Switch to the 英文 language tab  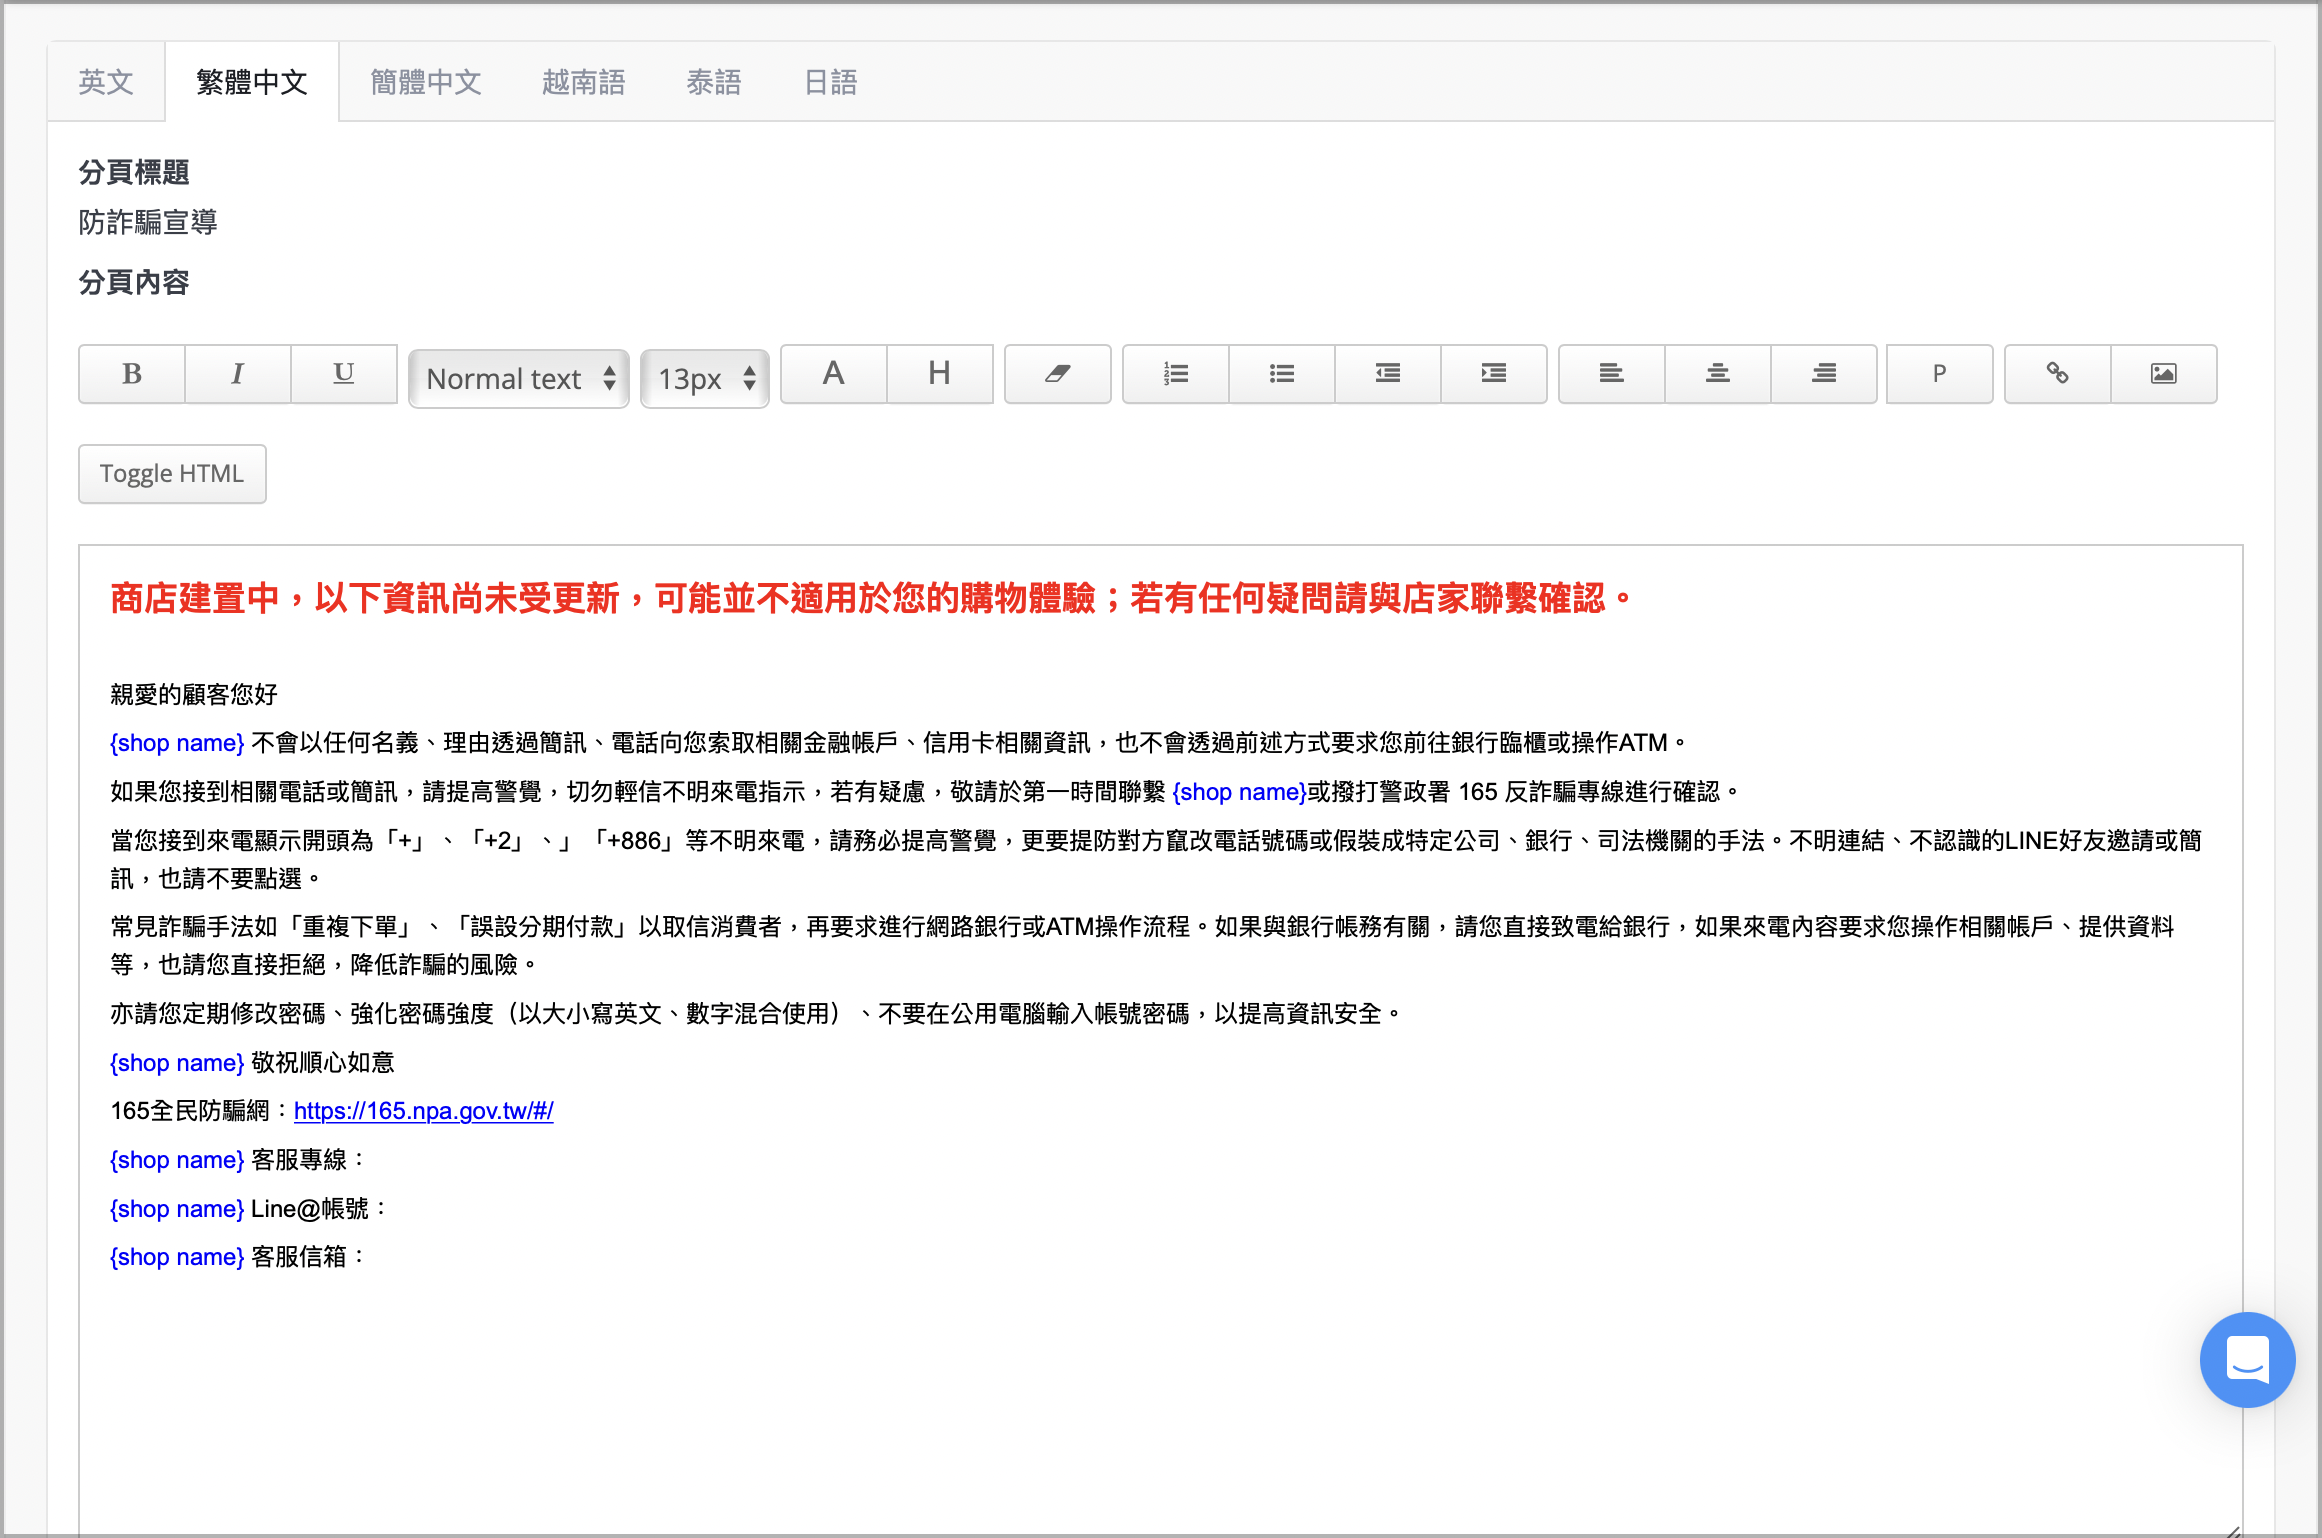coord(106,82)
